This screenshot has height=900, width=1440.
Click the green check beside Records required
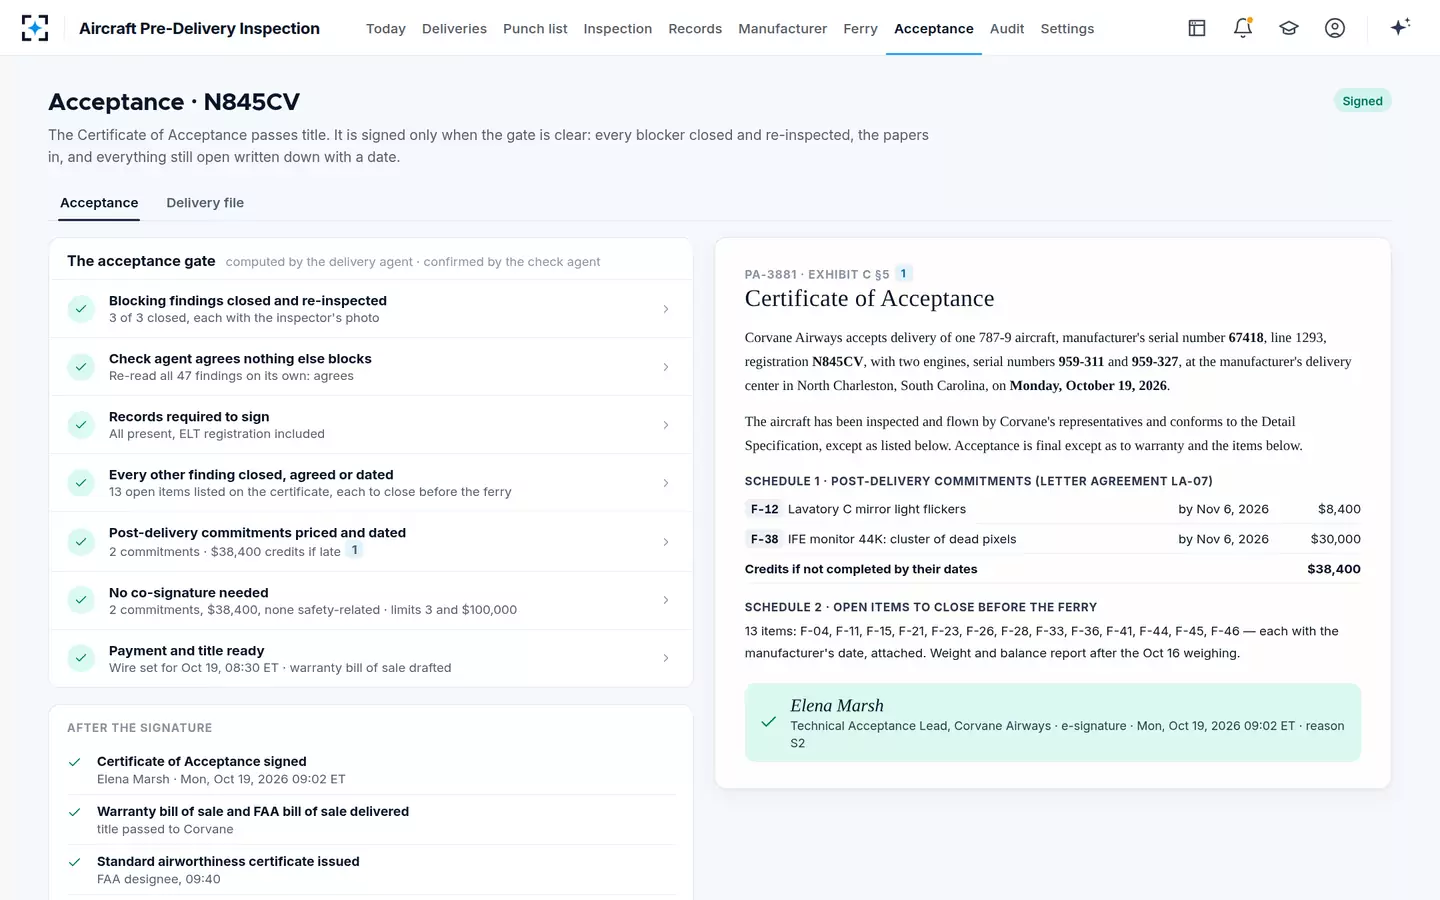pos(81,425)
